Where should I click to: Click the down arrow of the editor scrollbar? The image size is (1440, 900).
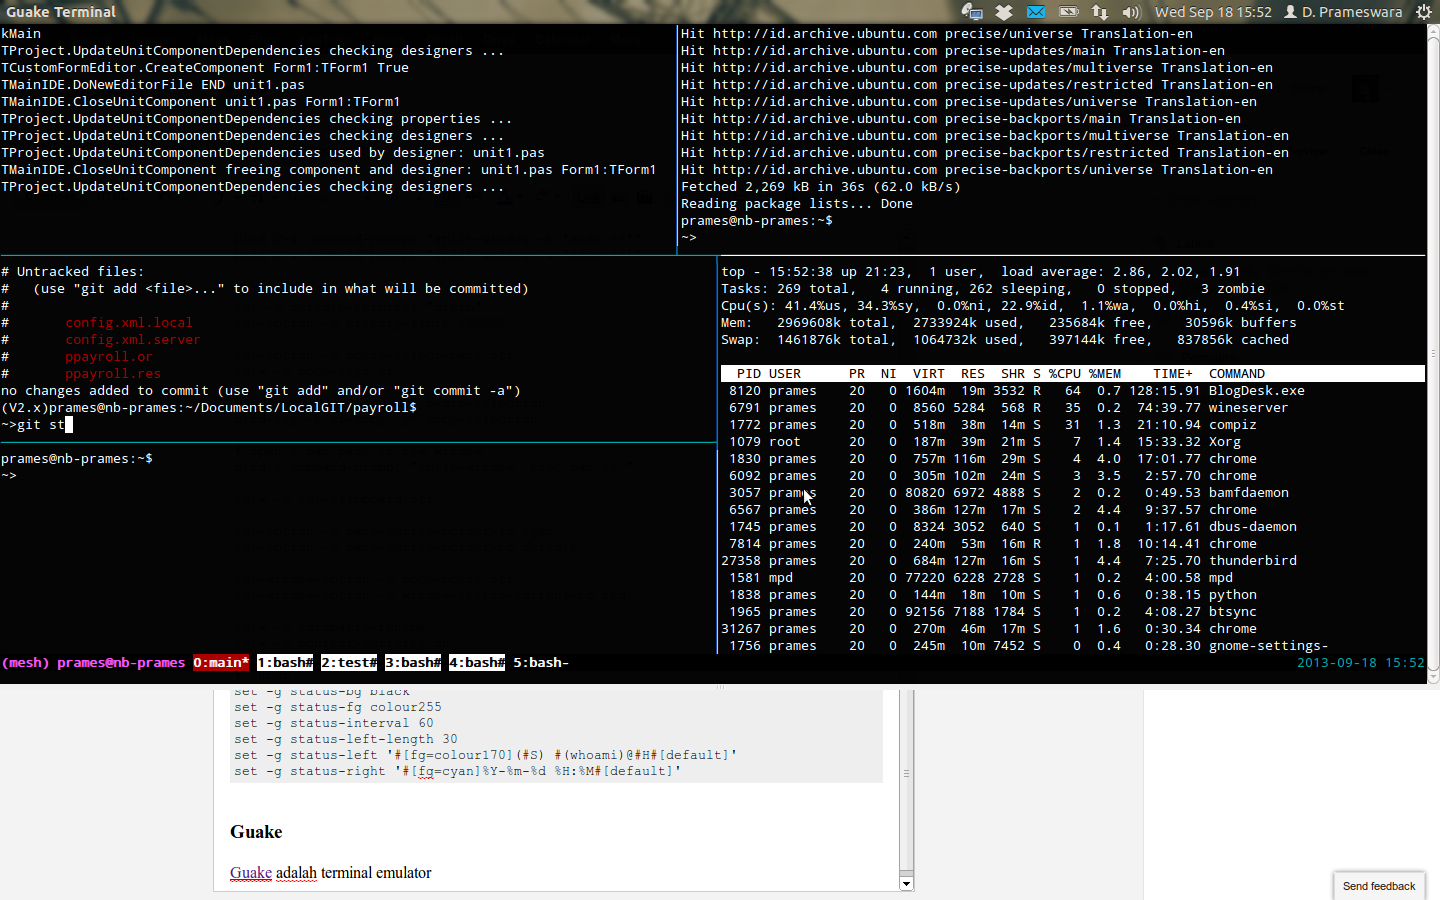(x=906, y=883)
